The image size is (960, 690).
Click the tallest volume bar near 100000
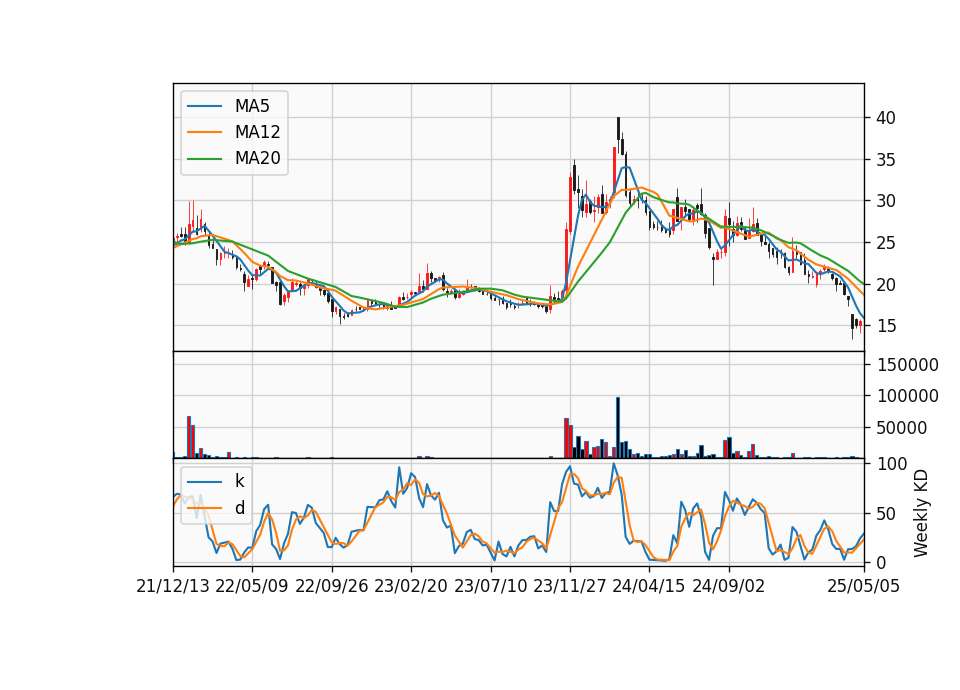point(618,427)
